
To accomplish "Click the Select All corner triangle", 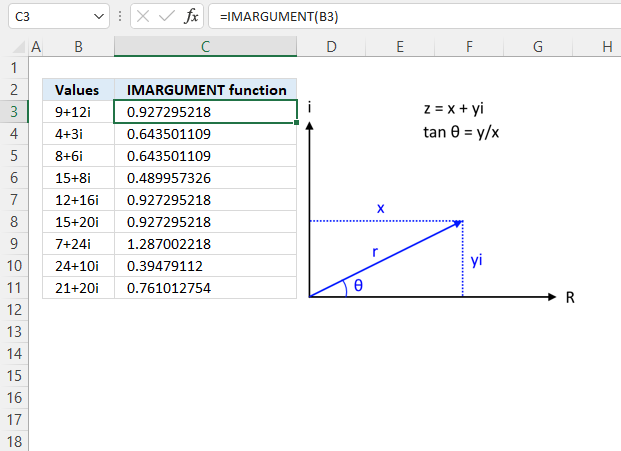I will (19, 47).
